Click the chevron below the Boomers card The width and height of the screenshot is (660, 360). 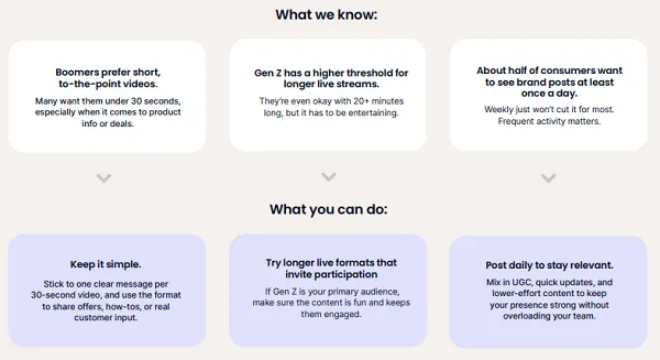pos(104,178)
